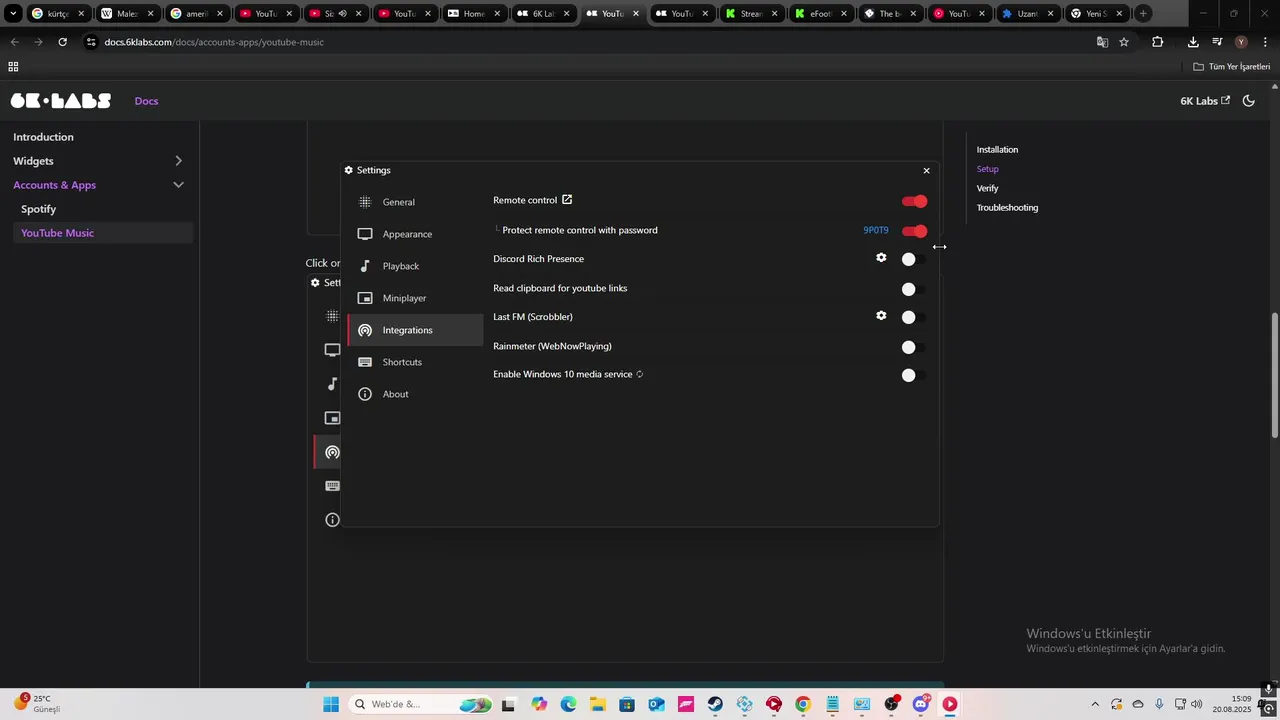This screenshot has height=720, width=1280.
Task: Open the tab search dropdown arrow
Action: tap(13, 14)
